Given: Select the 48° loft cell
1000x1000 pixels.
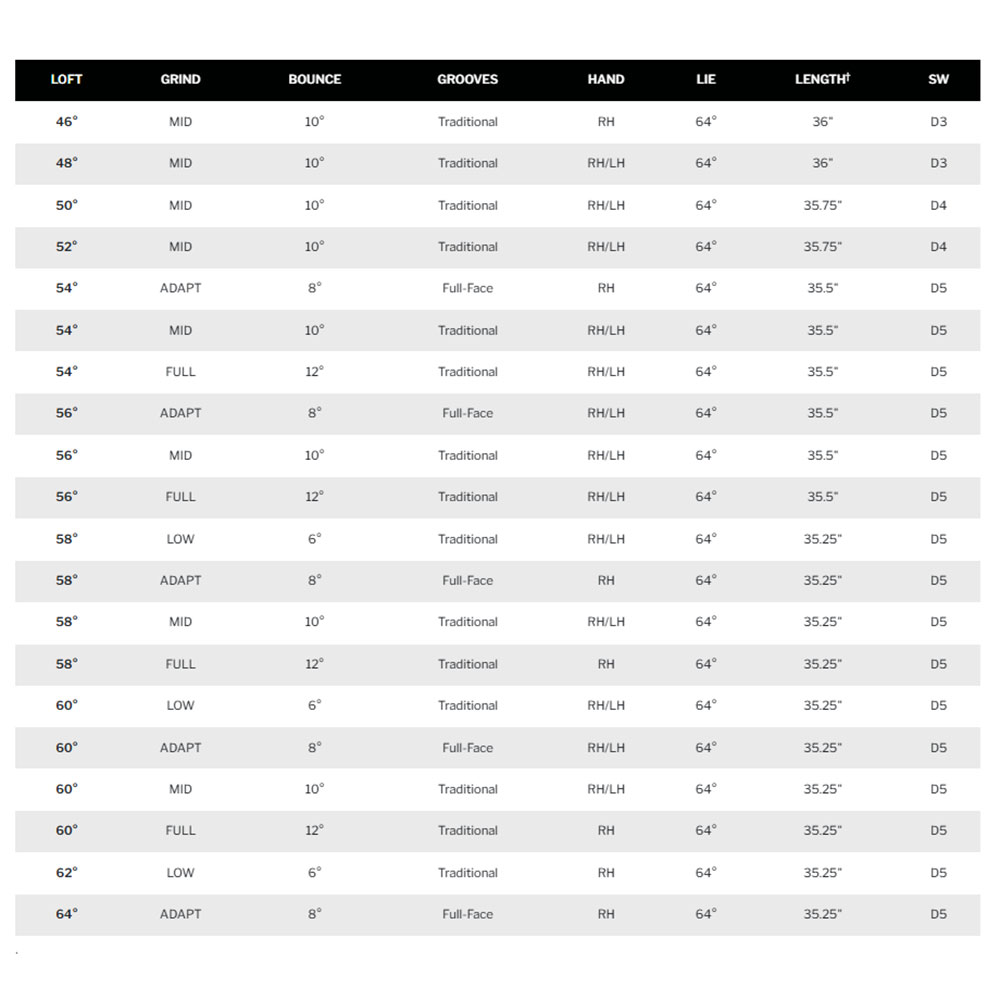Looking at the screenshot, I should click(x=66, y=163).
